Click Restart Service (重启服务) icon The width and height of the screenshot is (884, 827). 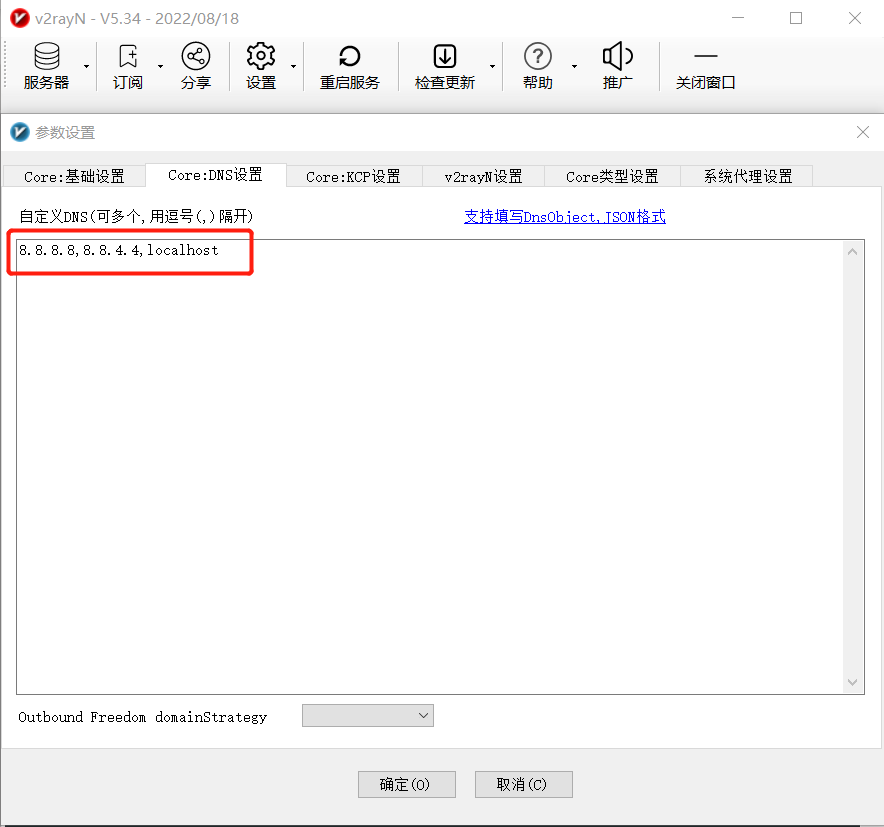pos(350,57)
